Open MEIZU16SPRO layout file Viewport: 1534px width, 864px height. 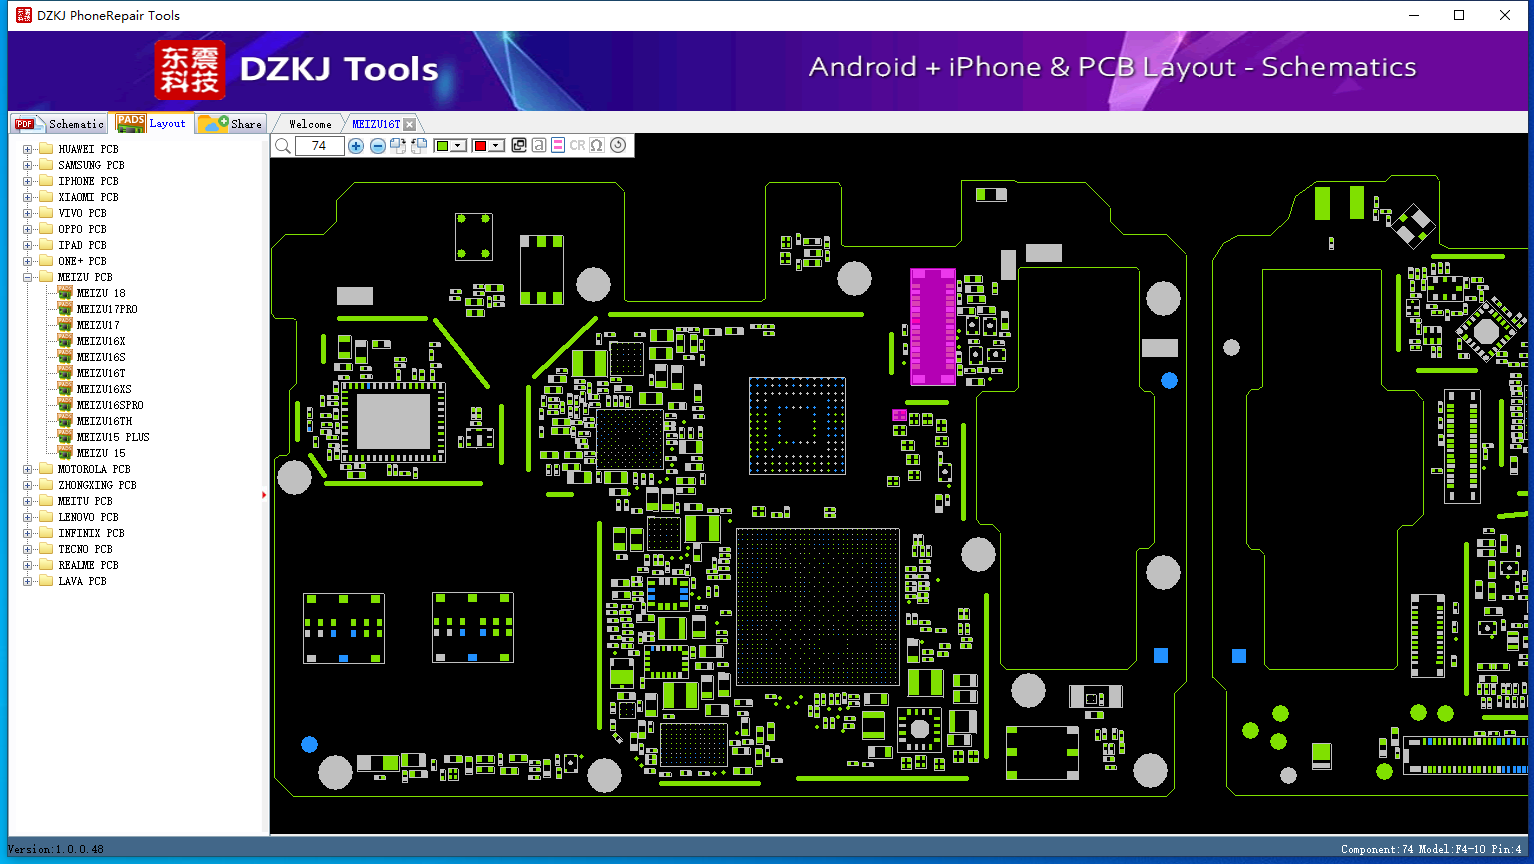(110, 405)
